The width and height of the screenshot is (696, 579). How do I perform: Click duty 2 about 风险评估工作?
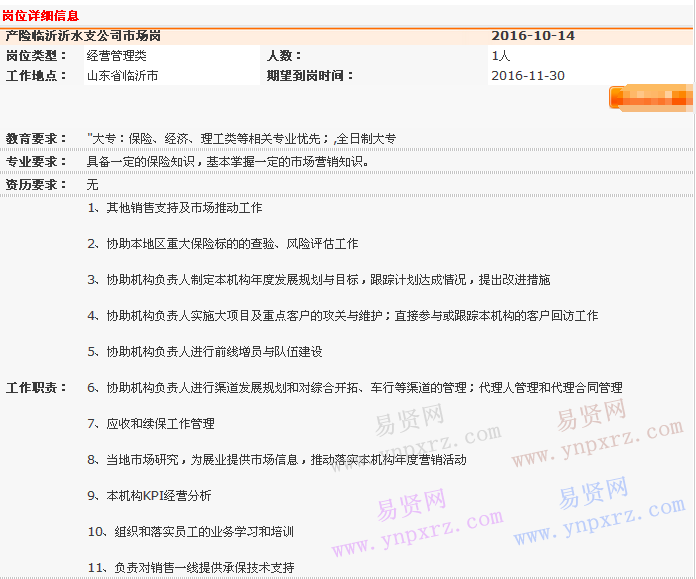coord(222,244)
